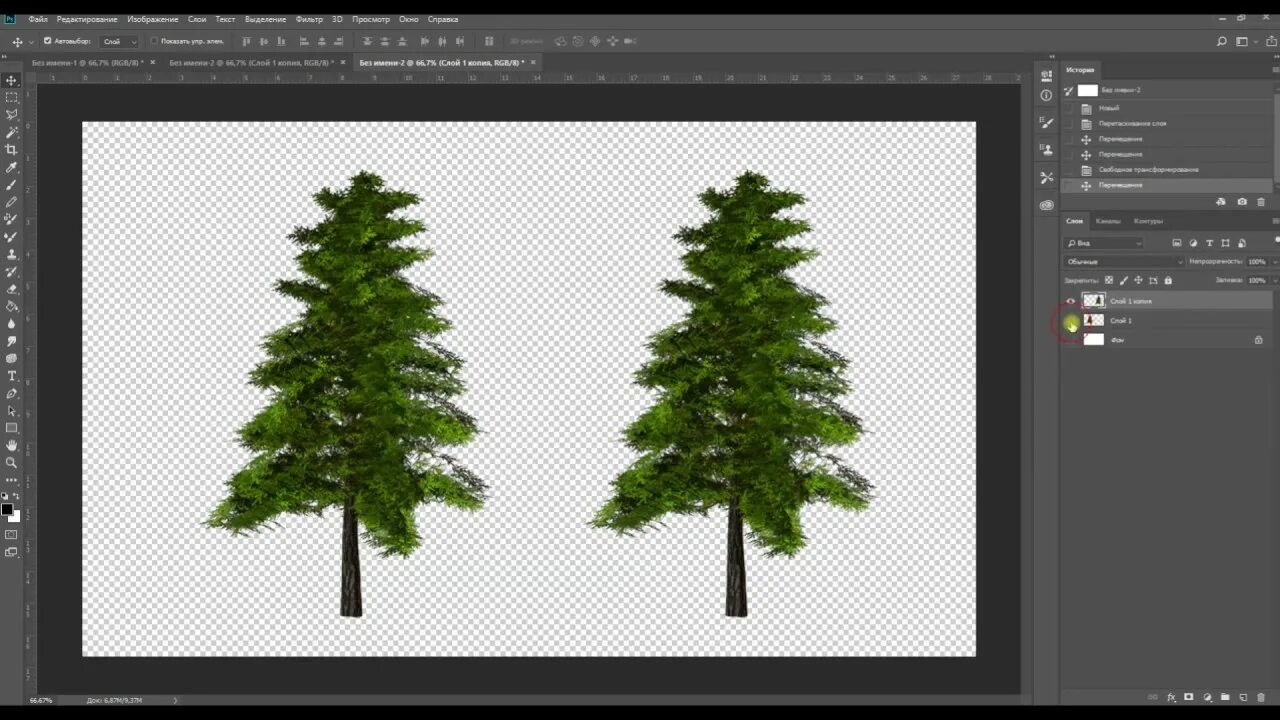Open the Слой auto-select dropdown

point(120,42)
